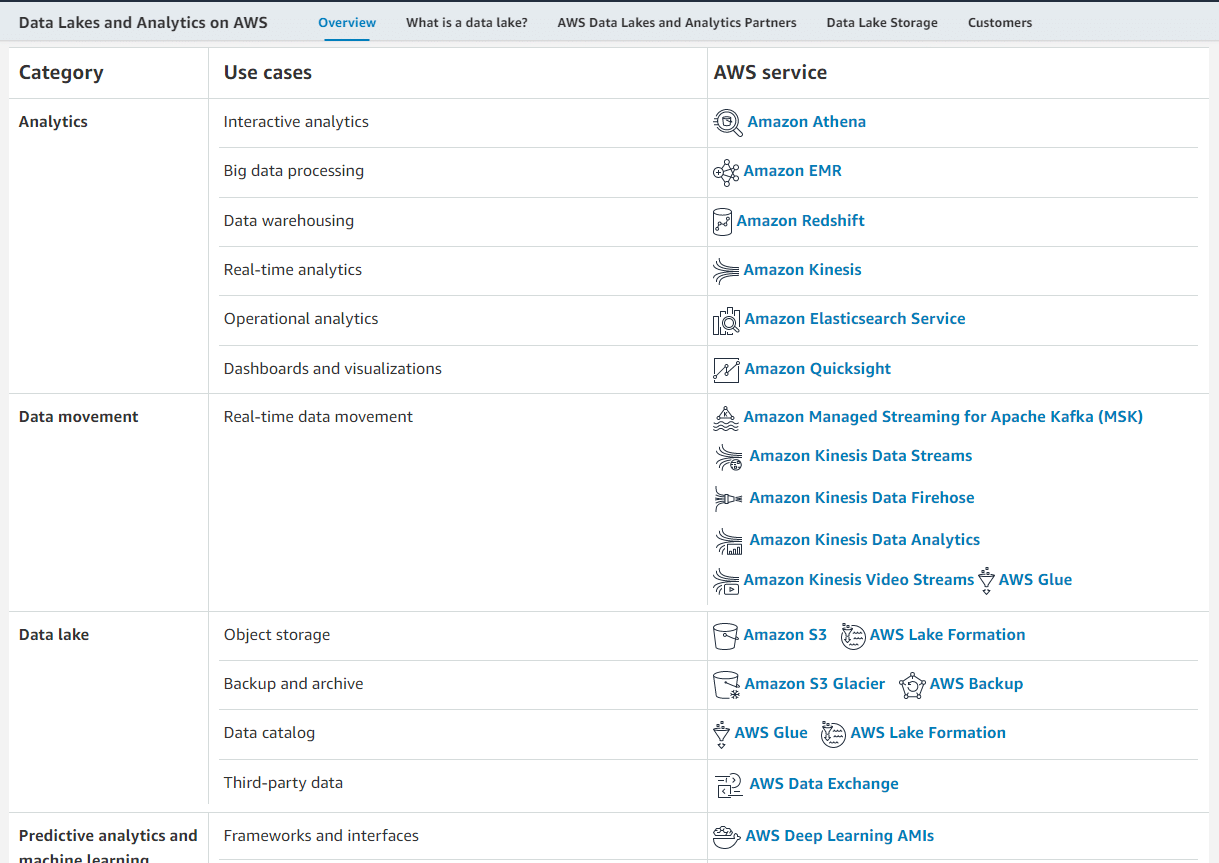Open the What is a data lake? tab
1219x863 pixels.
click(x=466, y=21)
